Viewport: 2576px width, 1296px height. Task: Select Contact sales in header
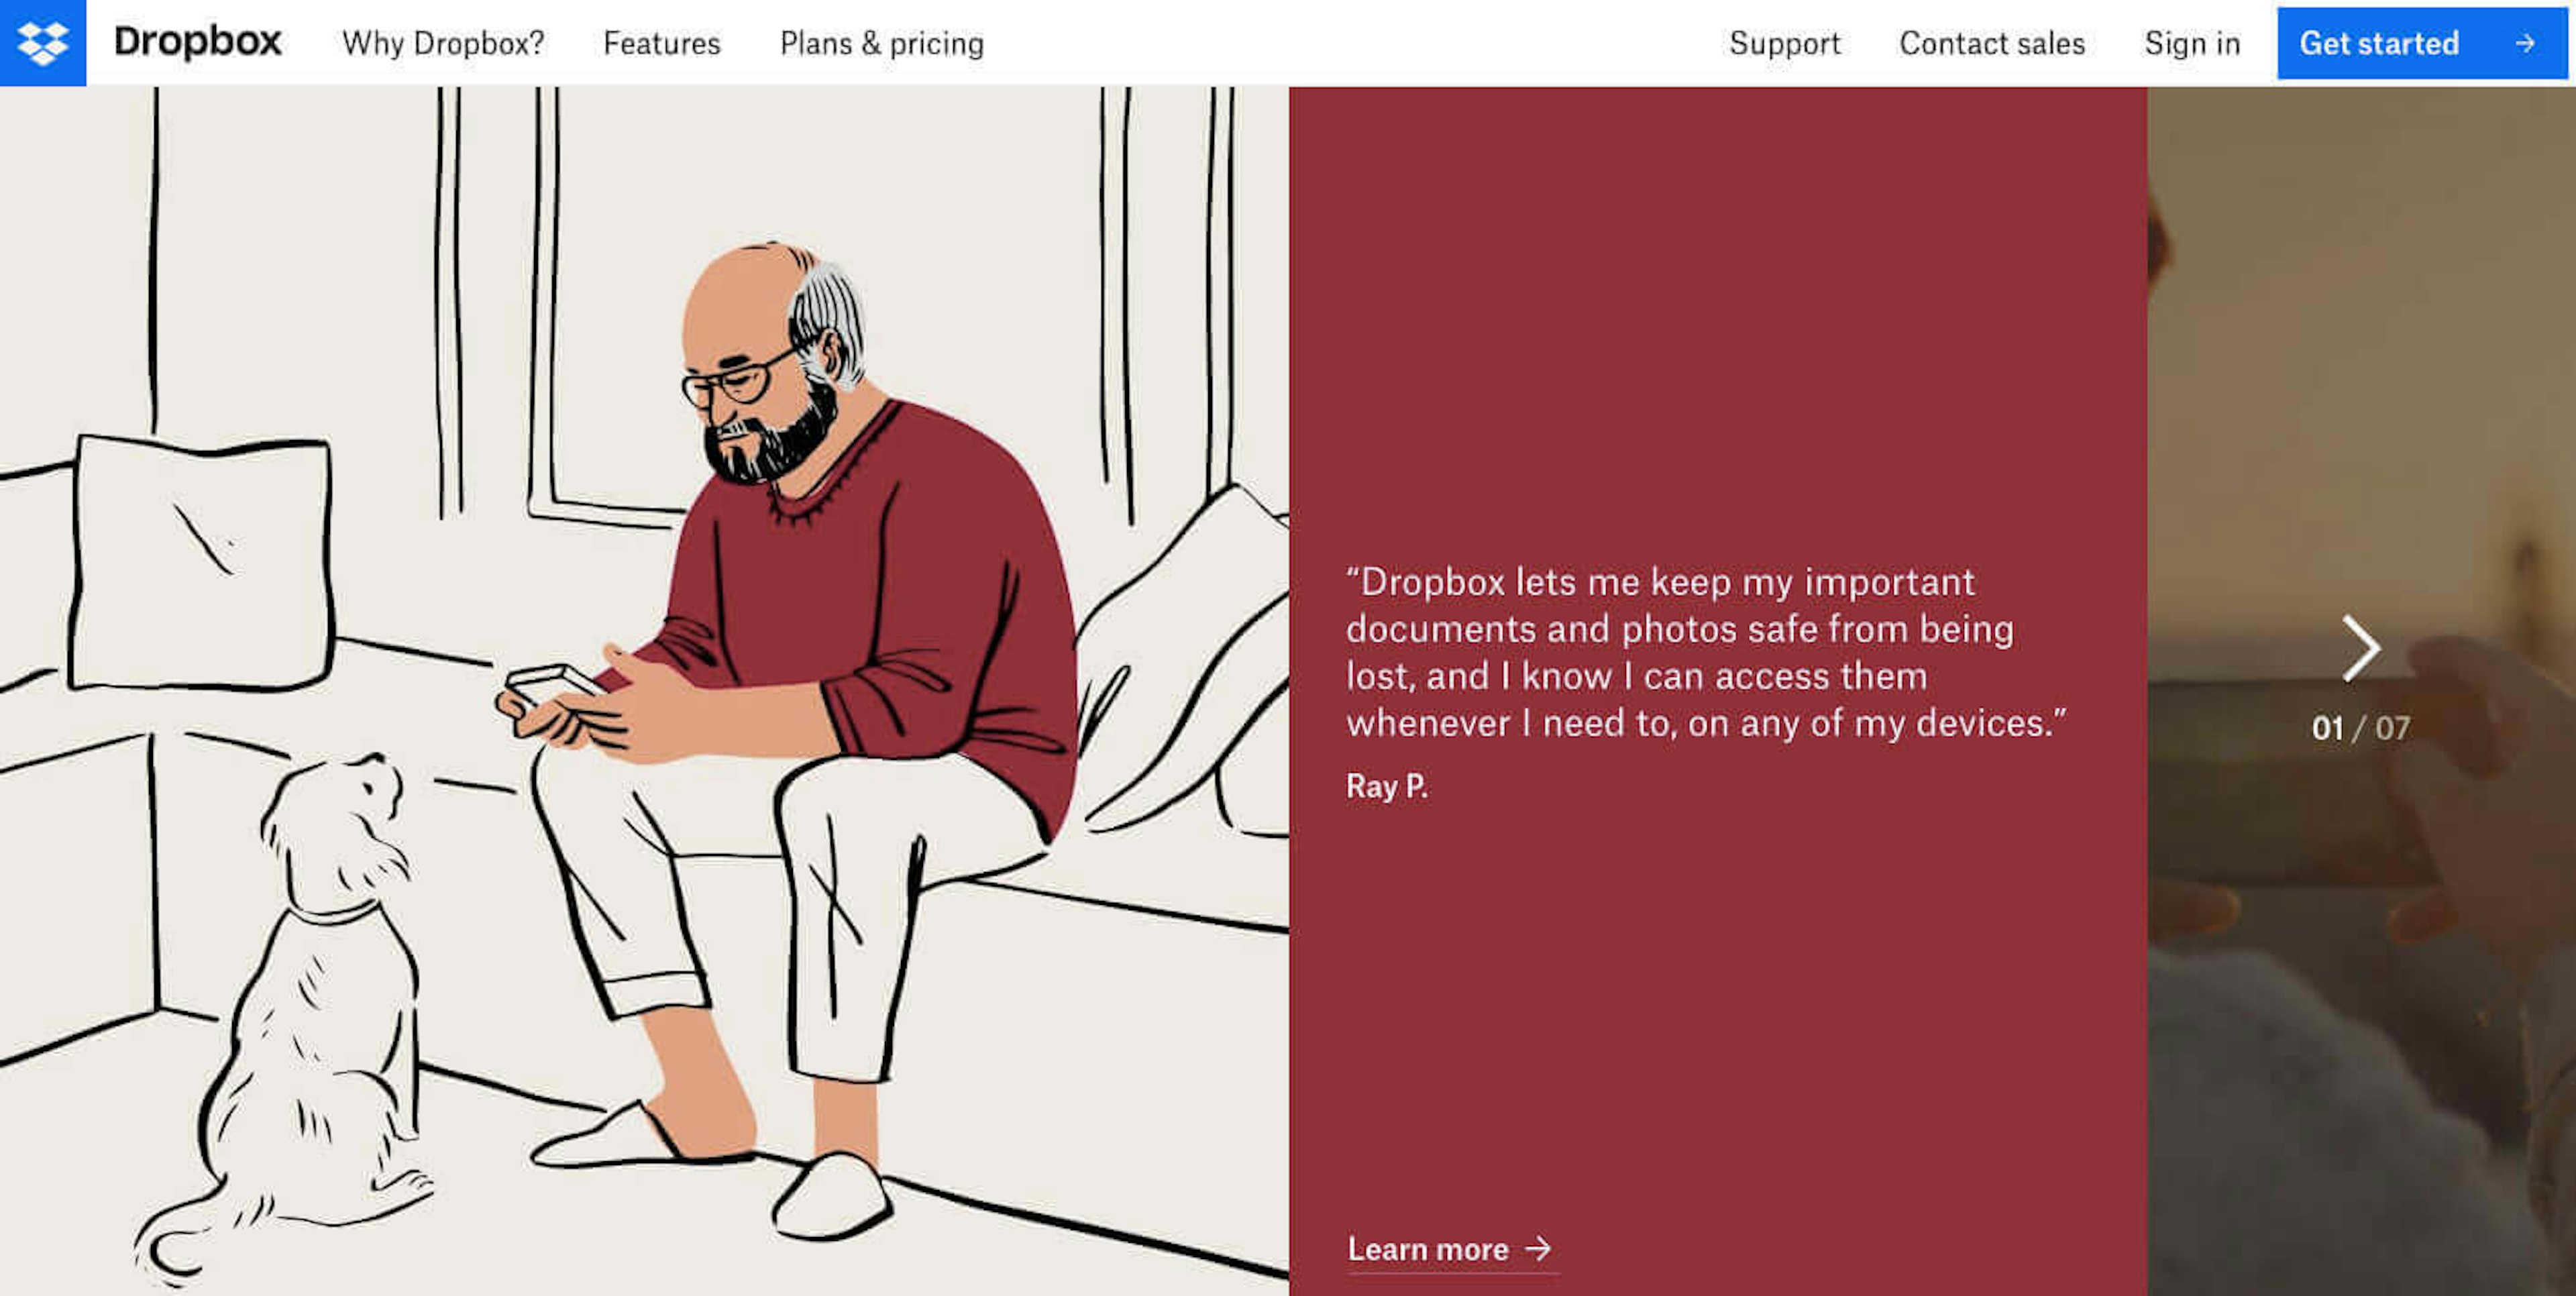pos(1992,43)
